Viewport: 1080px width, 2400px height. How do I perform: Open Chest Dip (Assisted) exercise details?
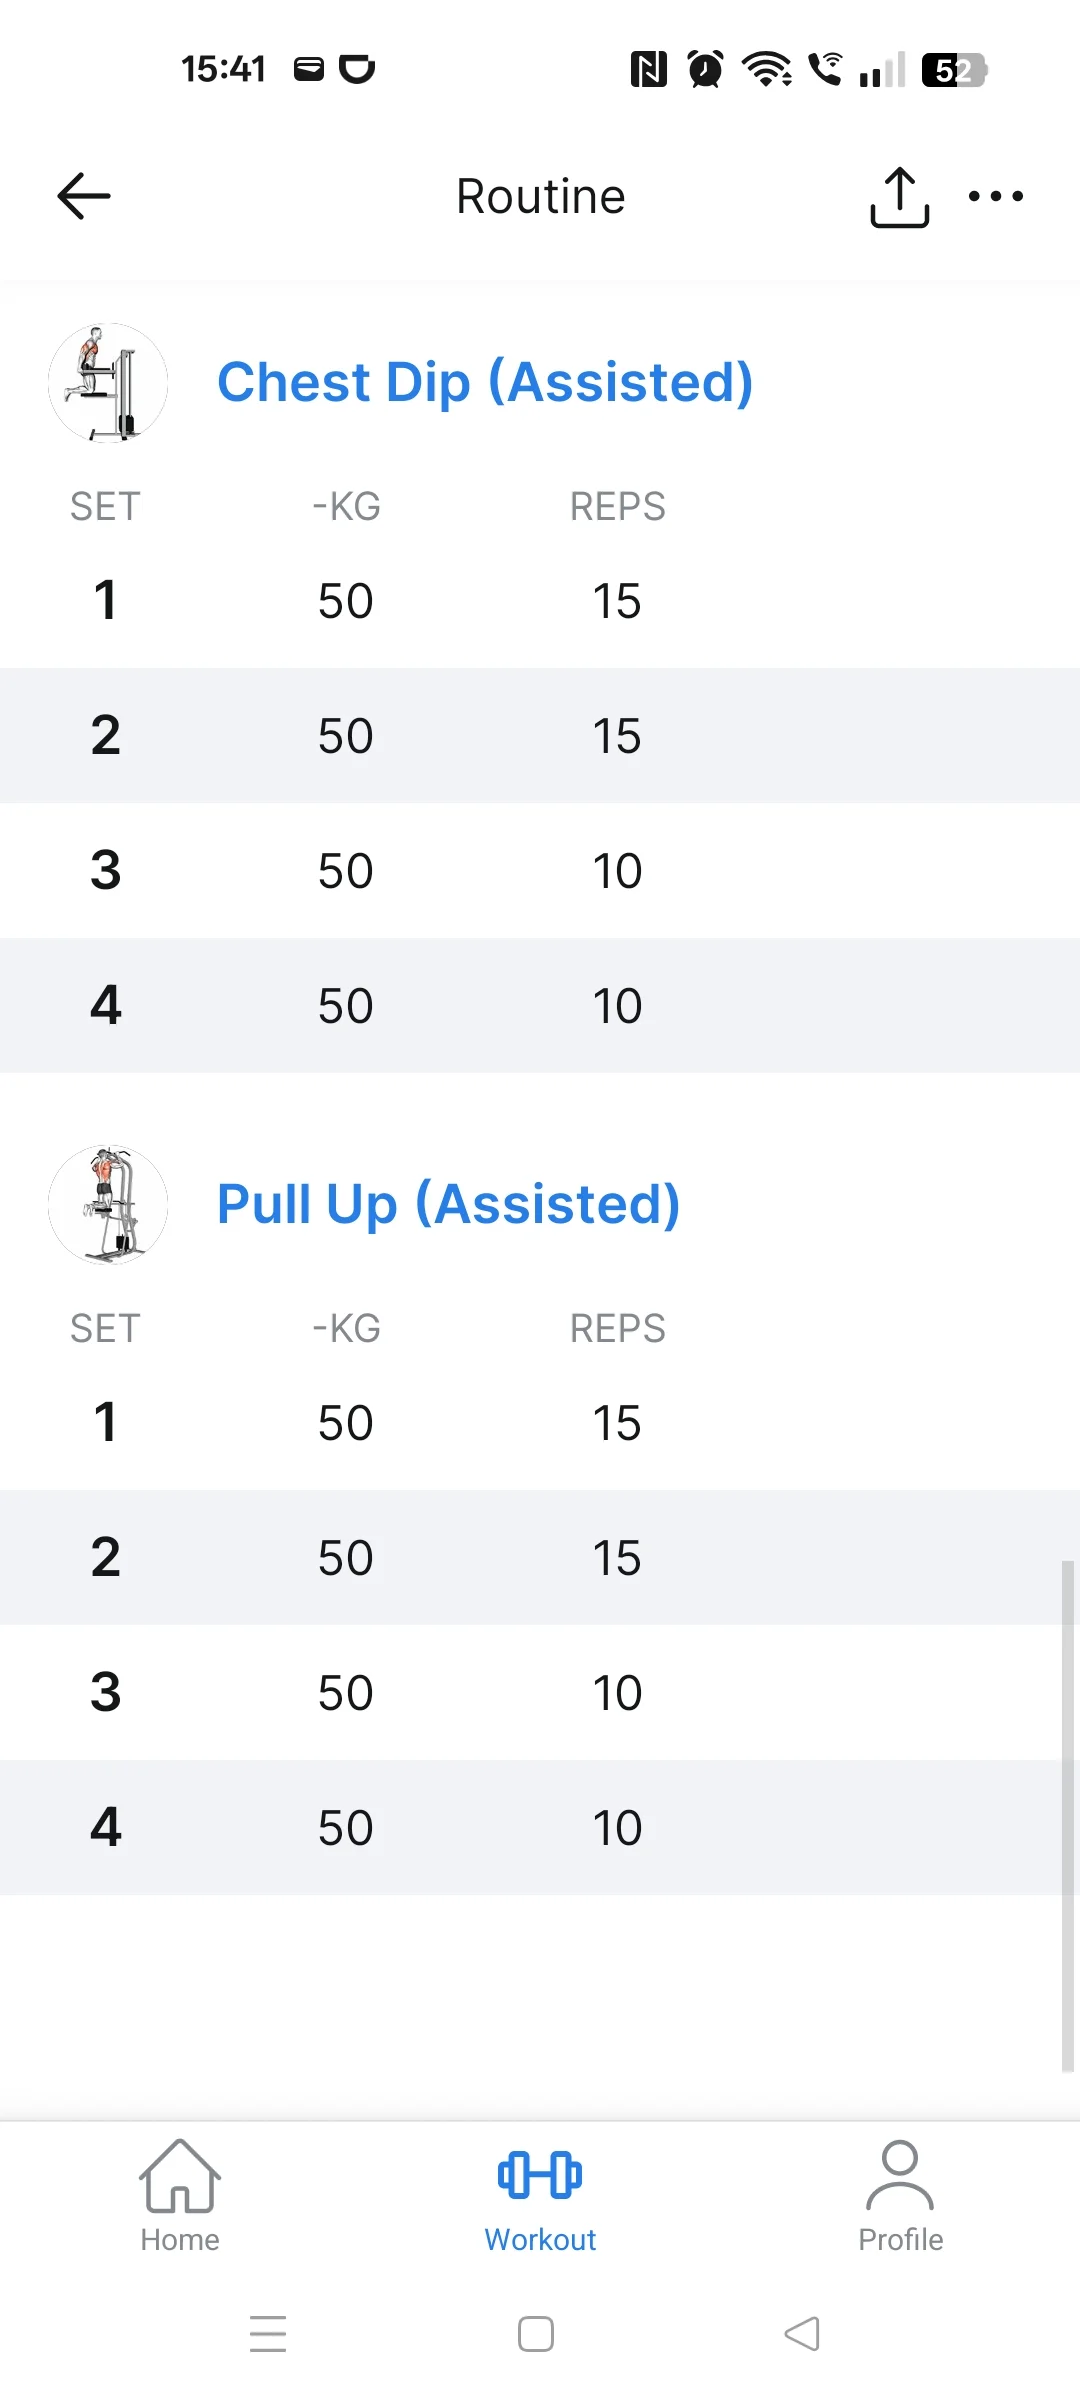click(485, 383)
